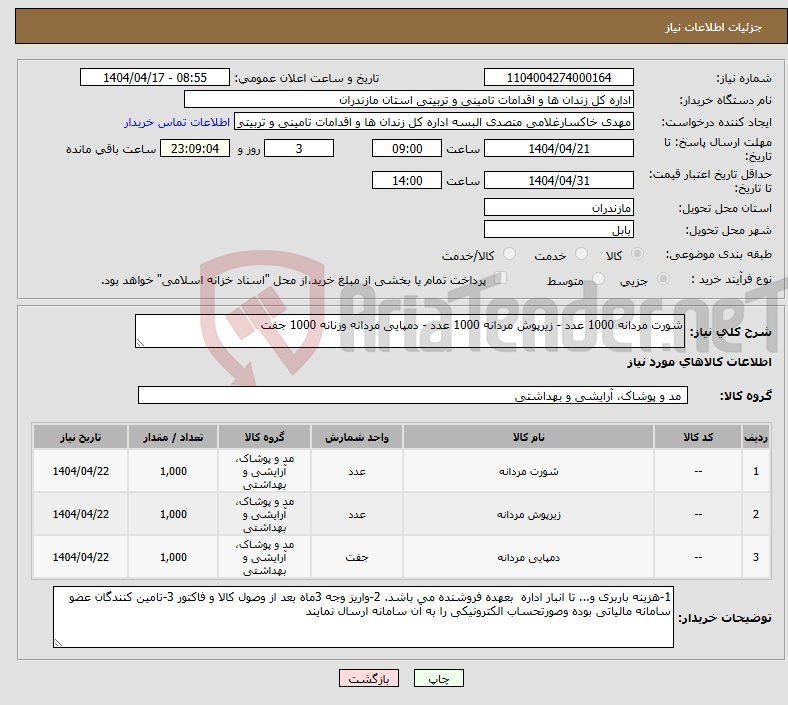Click the شرح کلی نیاز description textarea

point(410,331)
